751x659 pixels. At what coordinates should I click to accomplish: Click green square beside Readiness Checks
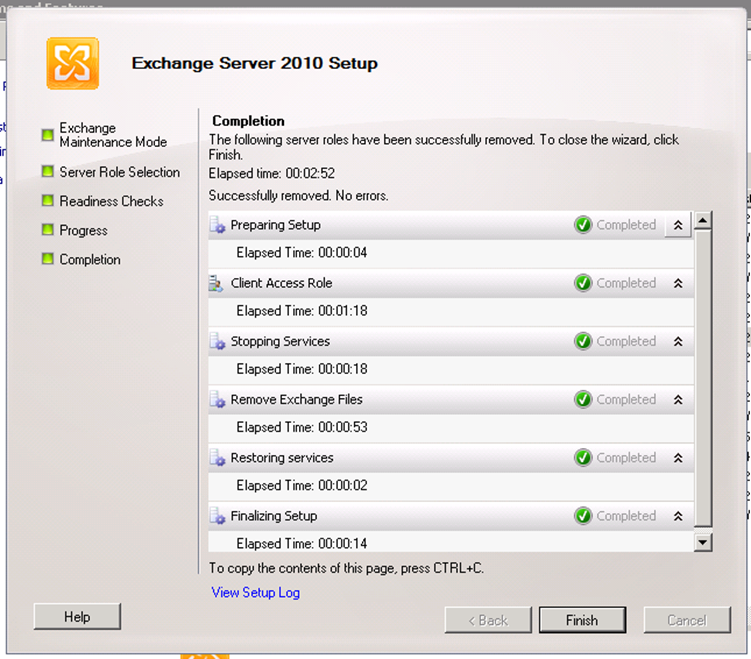point(47,200)
